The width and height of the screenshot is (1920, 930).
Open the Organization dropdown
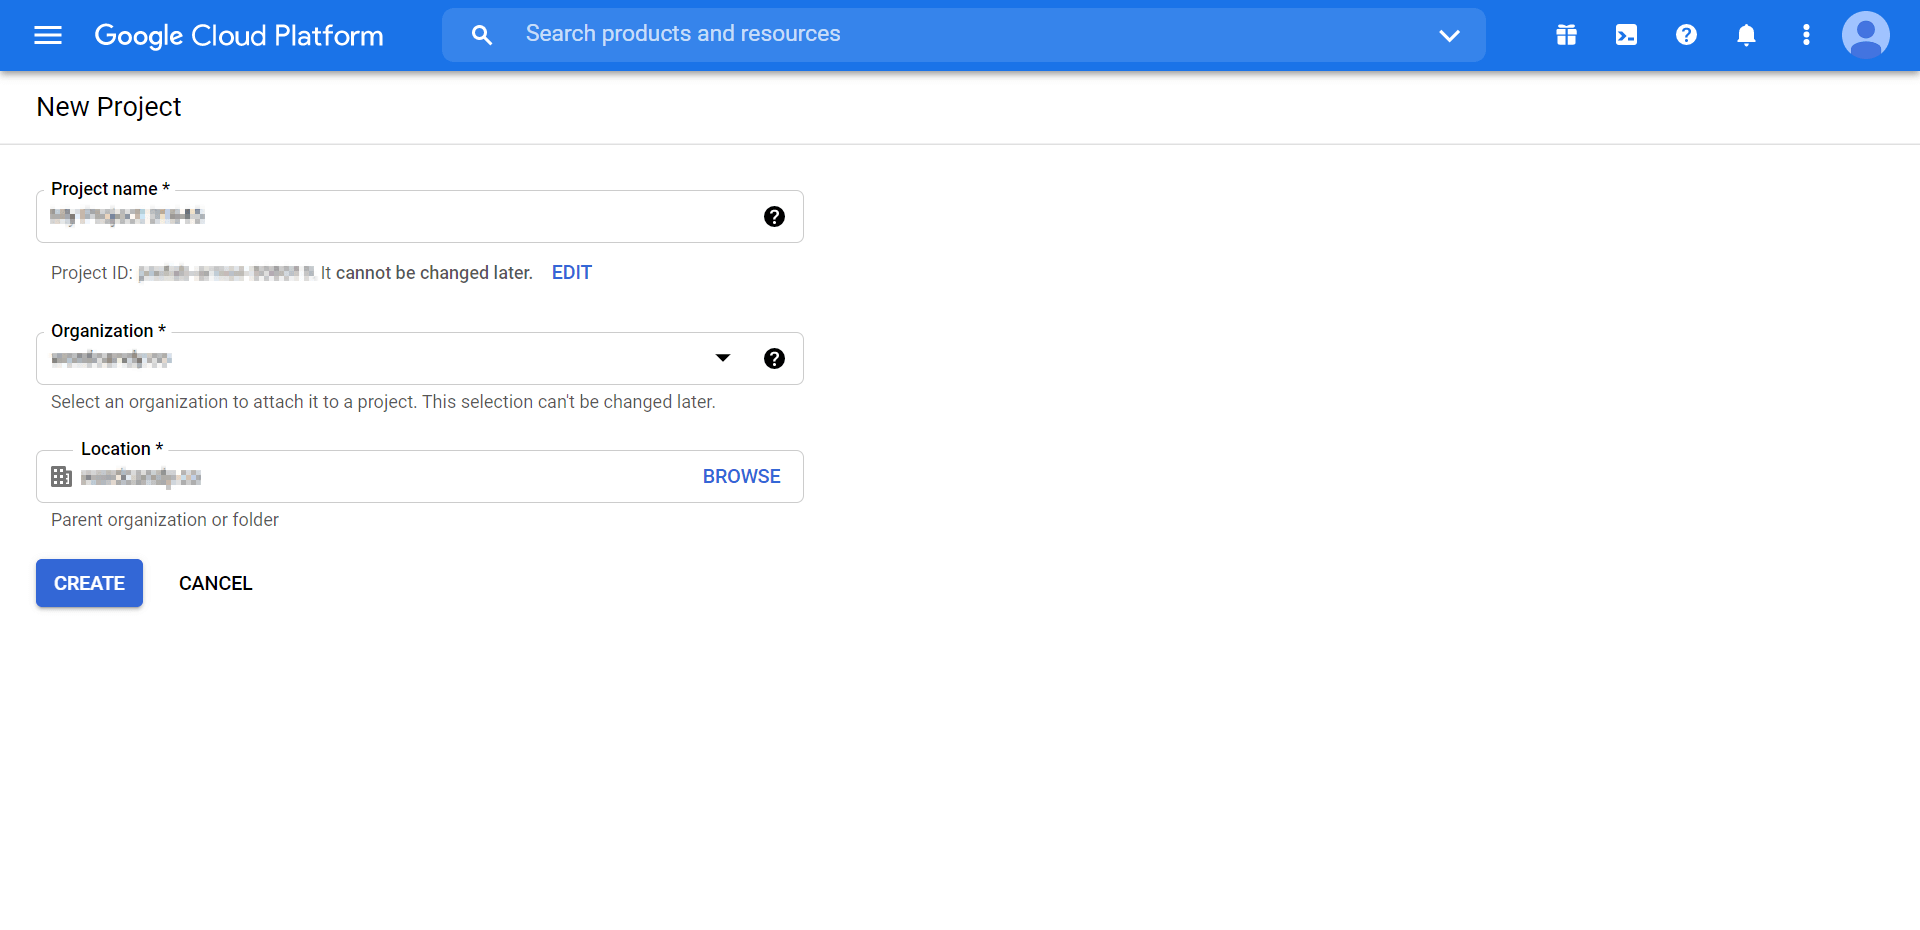click(x=723, y=357)
